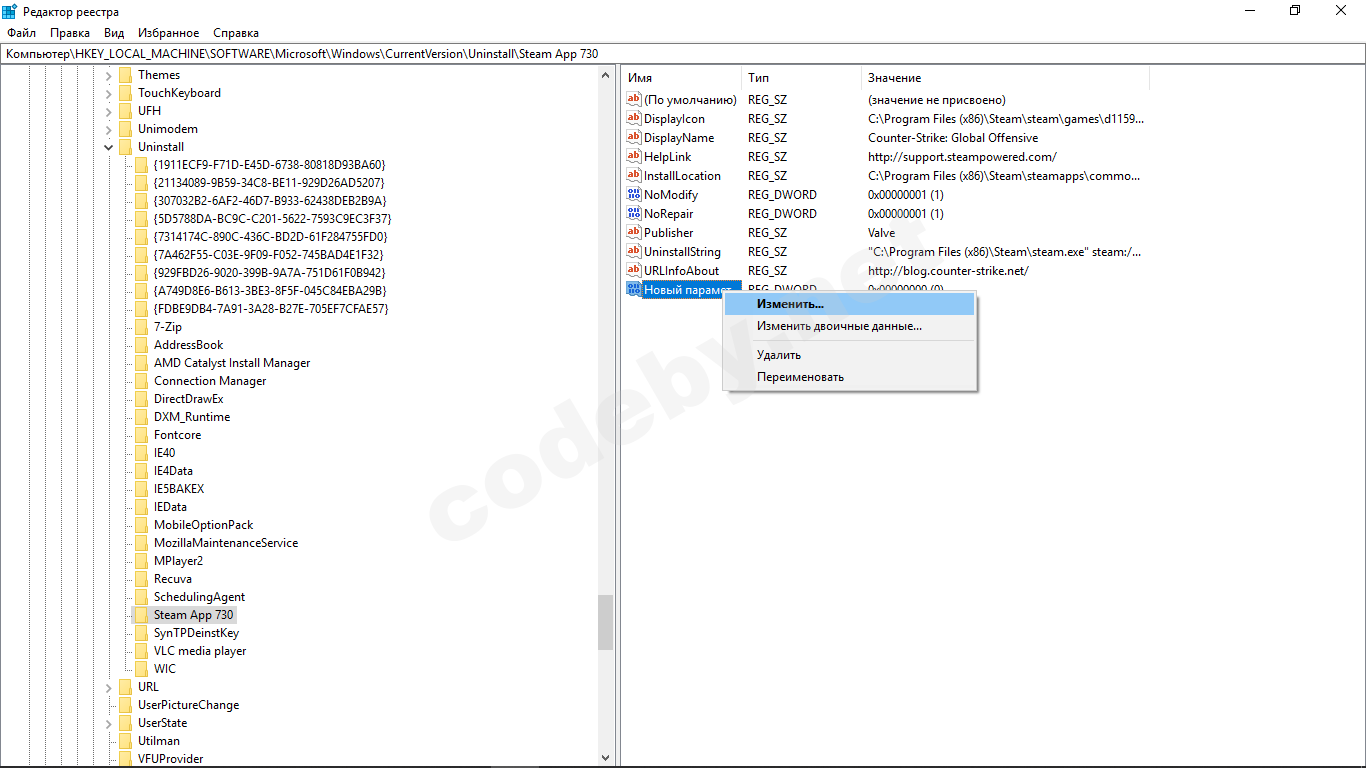Screen dimensions: 1366x768
Task: Open the Избранное menu
Action: [169, 33]
